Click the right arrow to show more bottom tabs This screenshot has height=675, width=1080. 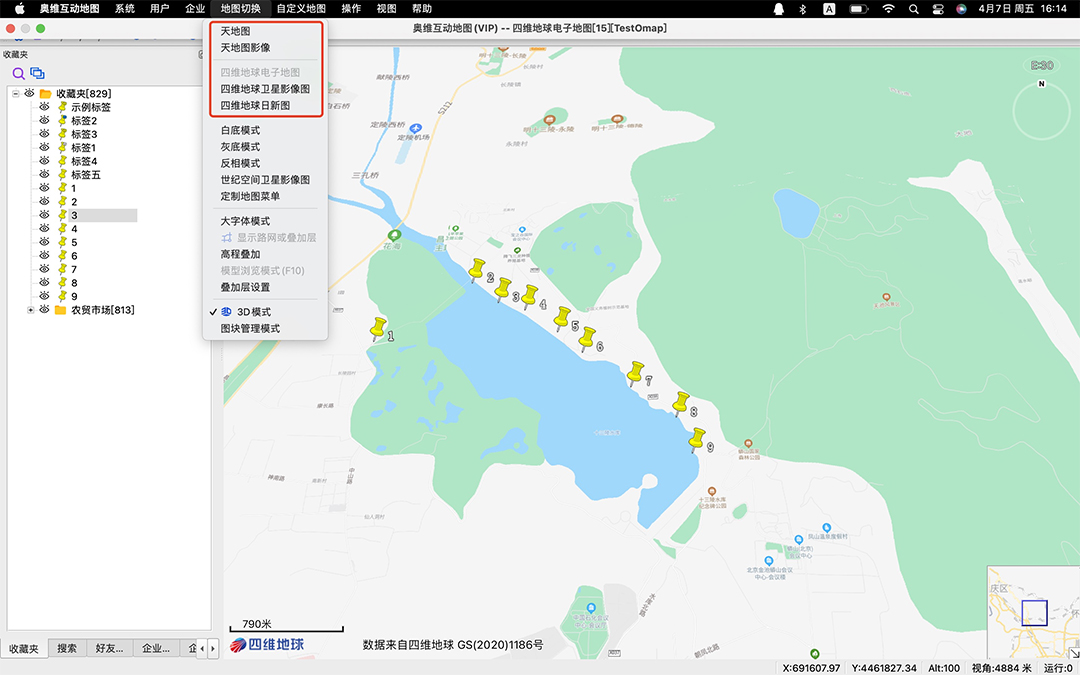click(213, 649)
